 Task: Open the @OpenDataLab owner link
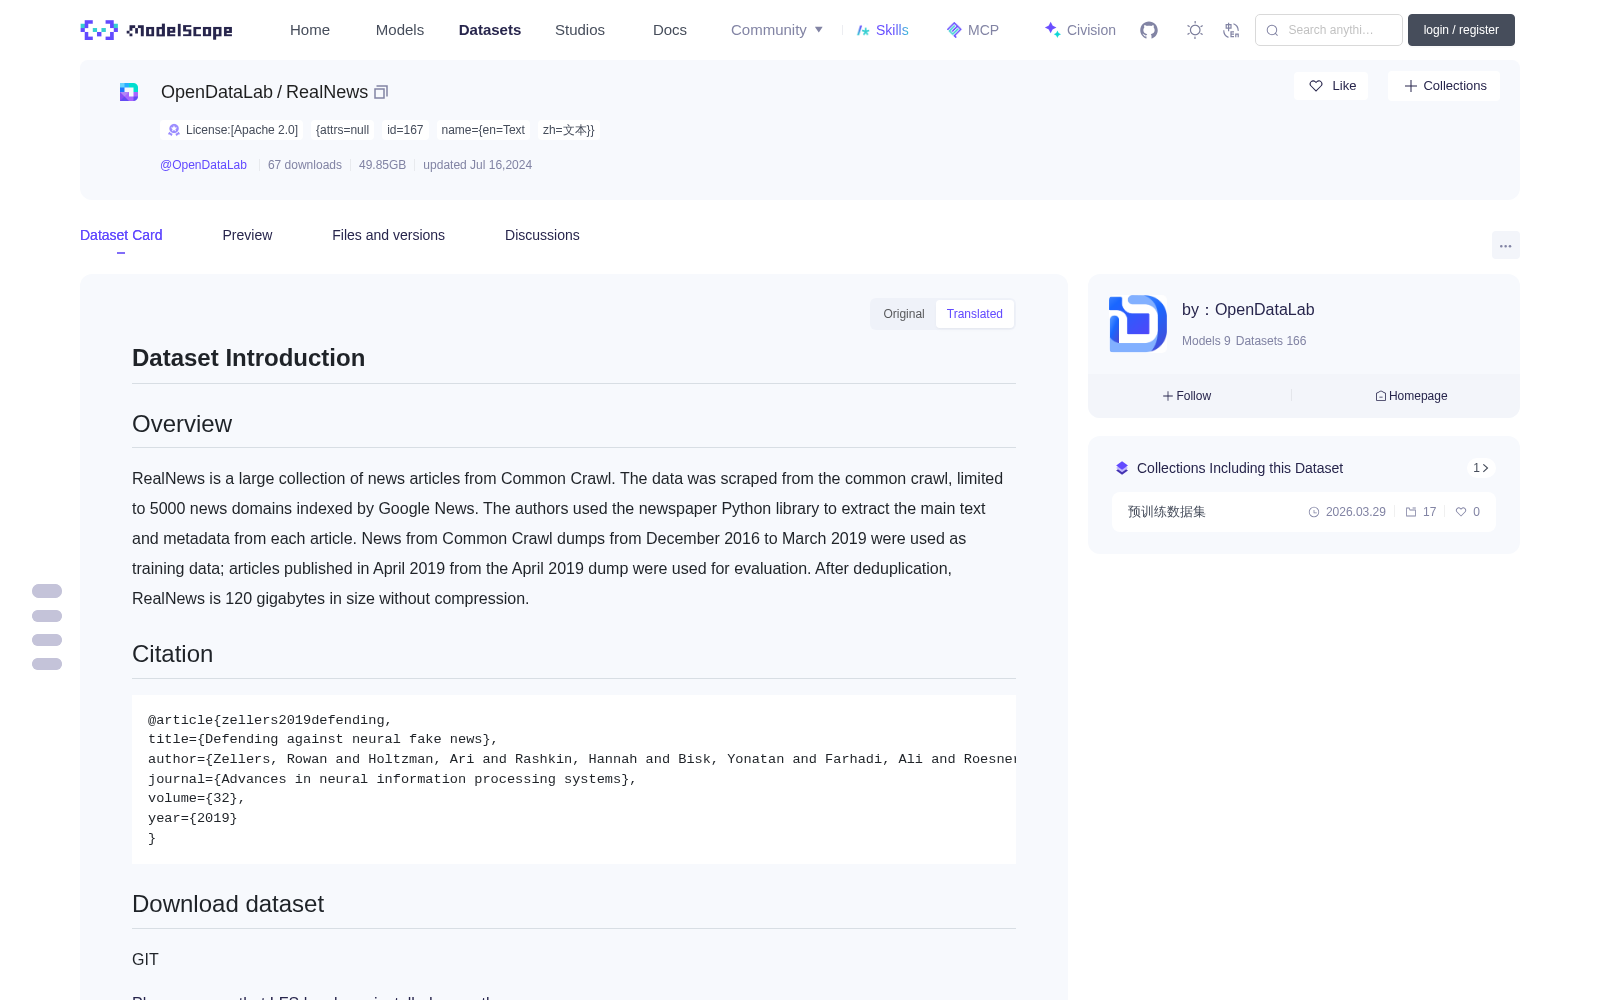pos(203,165)
